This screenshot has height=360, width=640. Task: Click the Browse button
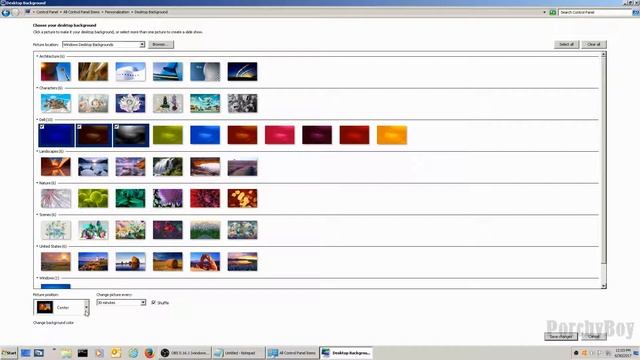pos(161,44)
